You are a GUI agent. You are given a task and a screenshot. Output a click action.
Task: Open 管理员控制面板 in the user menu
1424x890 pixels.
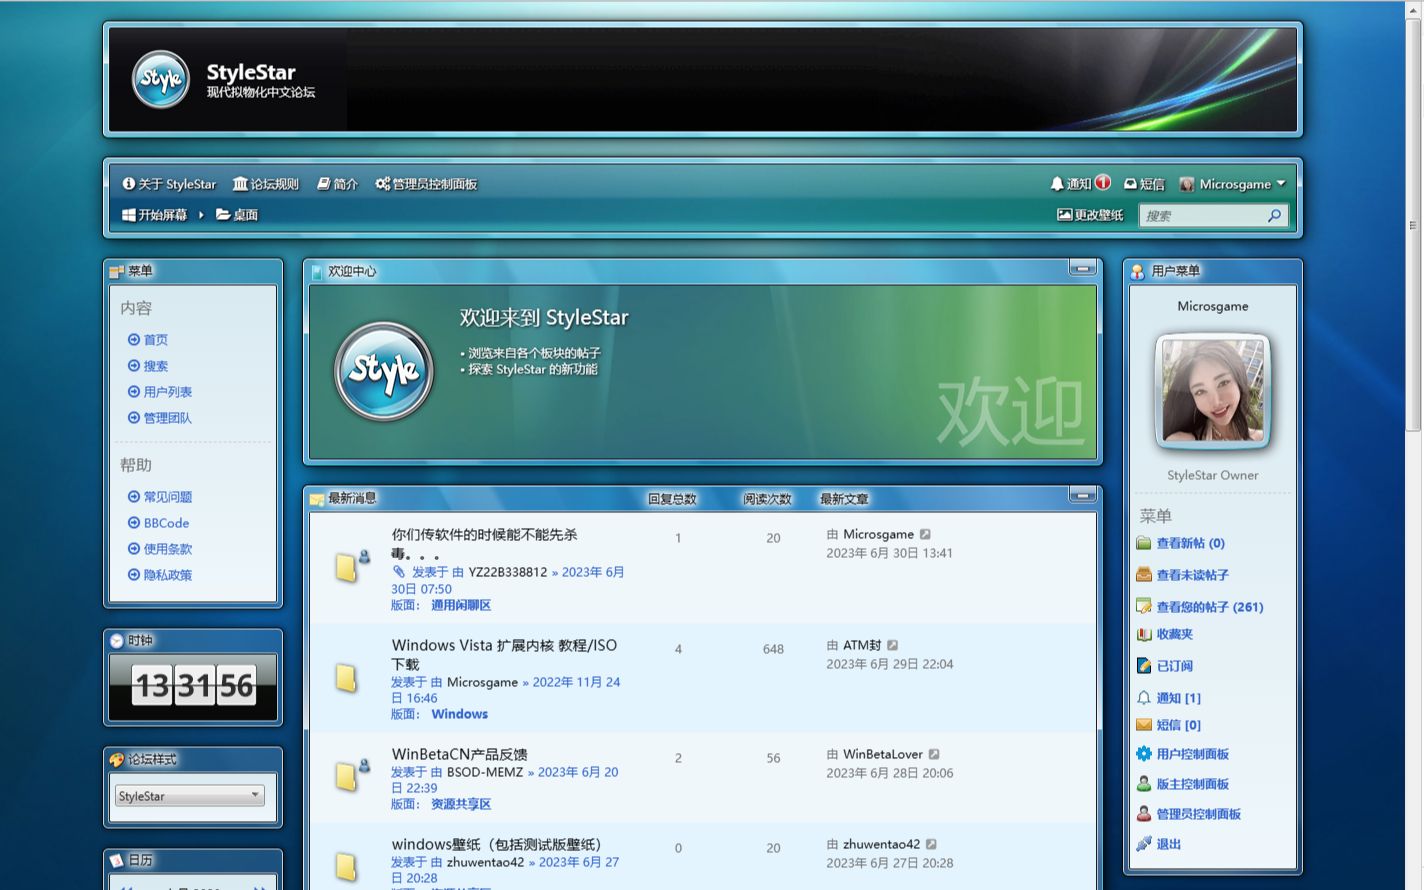pos(1198,814)
